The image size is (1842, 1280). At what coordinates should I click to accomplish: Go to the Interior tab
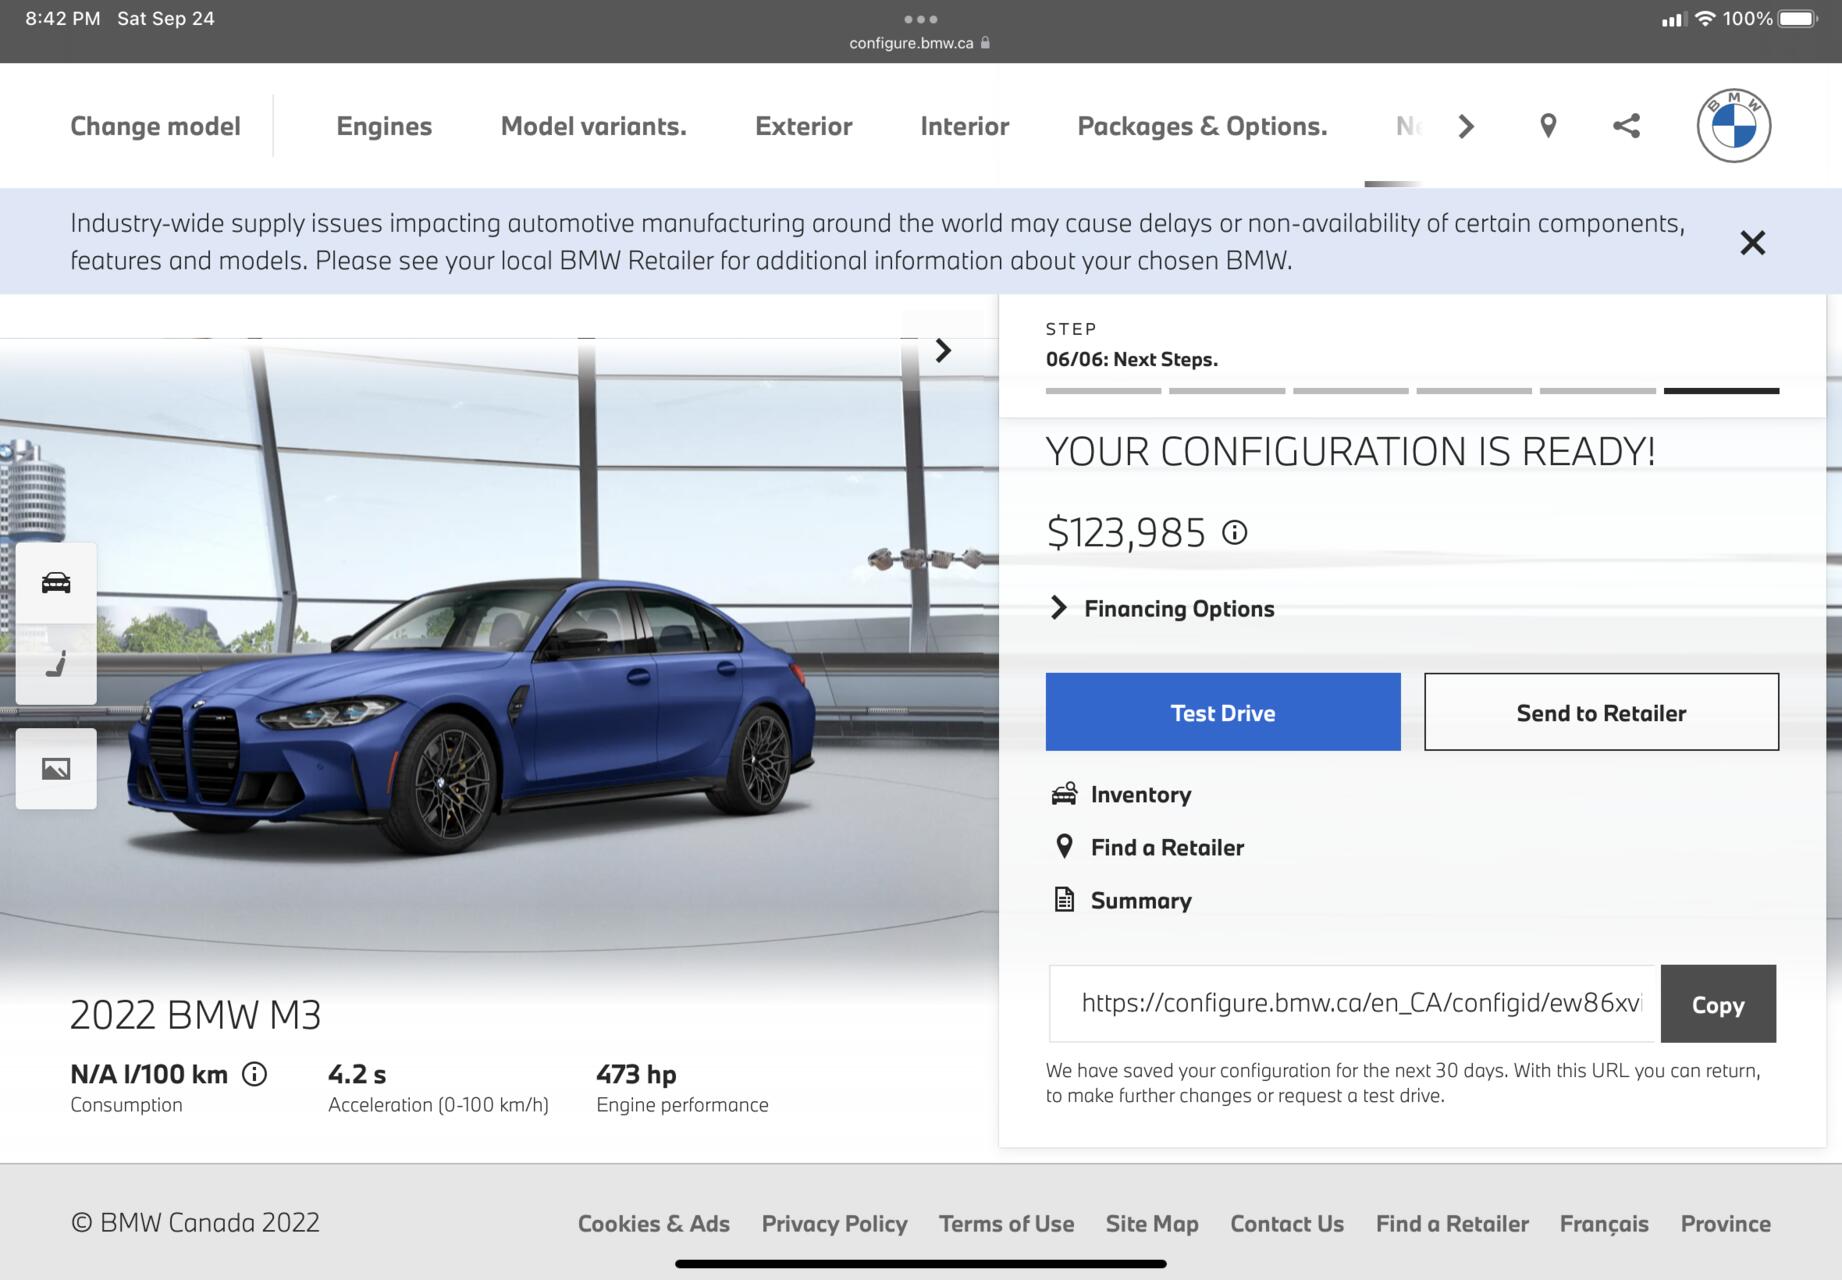(964, 126)
